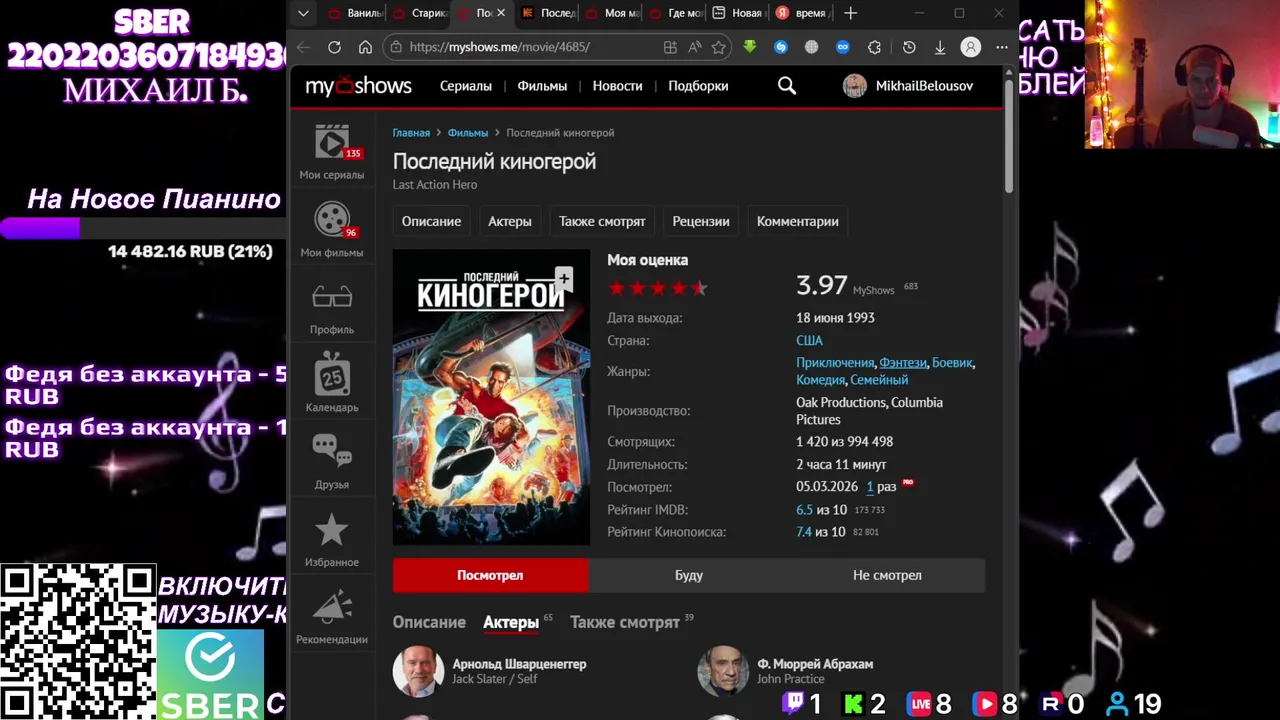Select the lower Описание section tab

429,622
